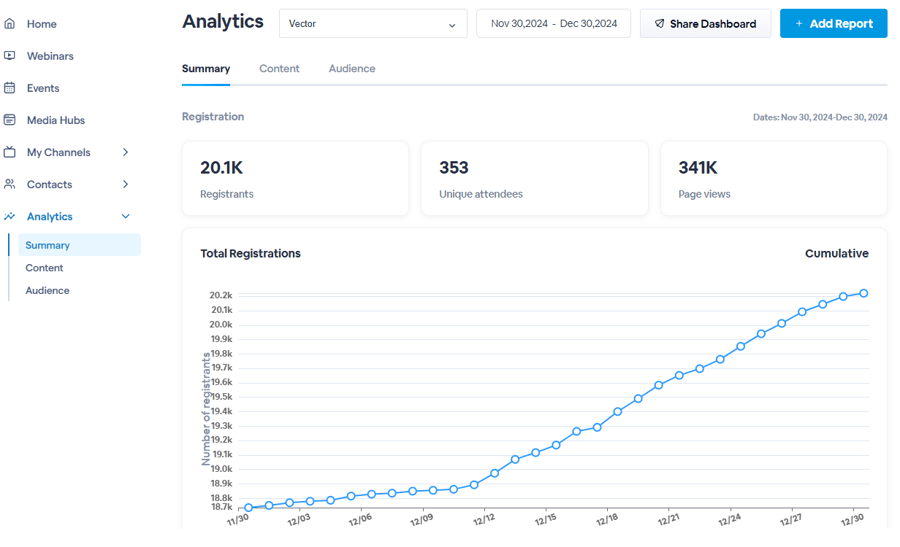Click the Events calendar icon
The width and height of the screenshot is (900, 547).
pos(10,88)
